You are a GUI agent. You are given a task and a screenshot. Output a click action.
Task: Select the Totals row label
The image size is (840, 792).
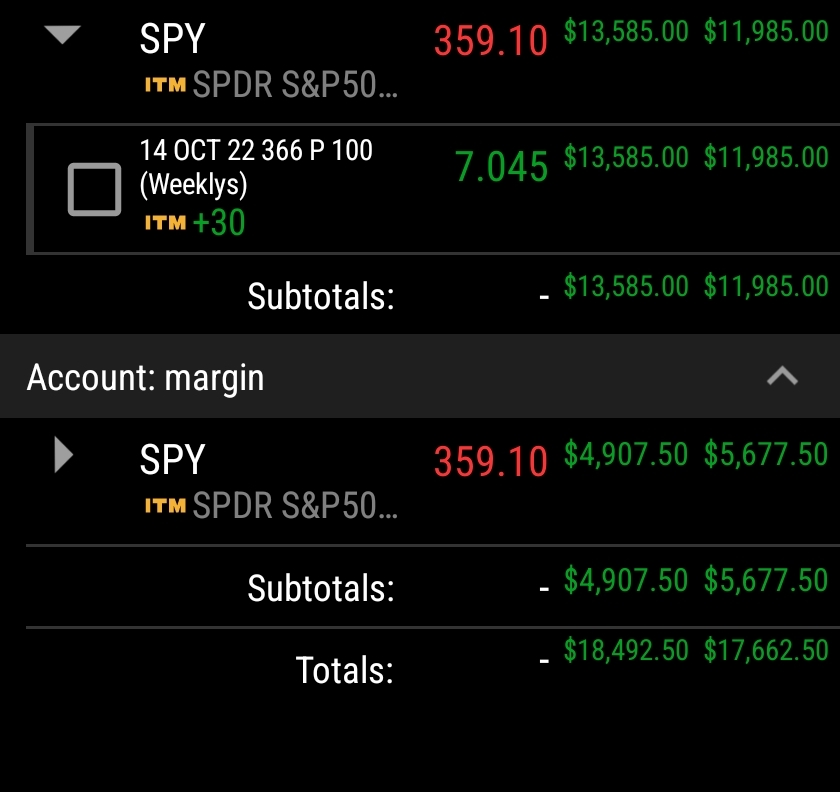point(344,670)
